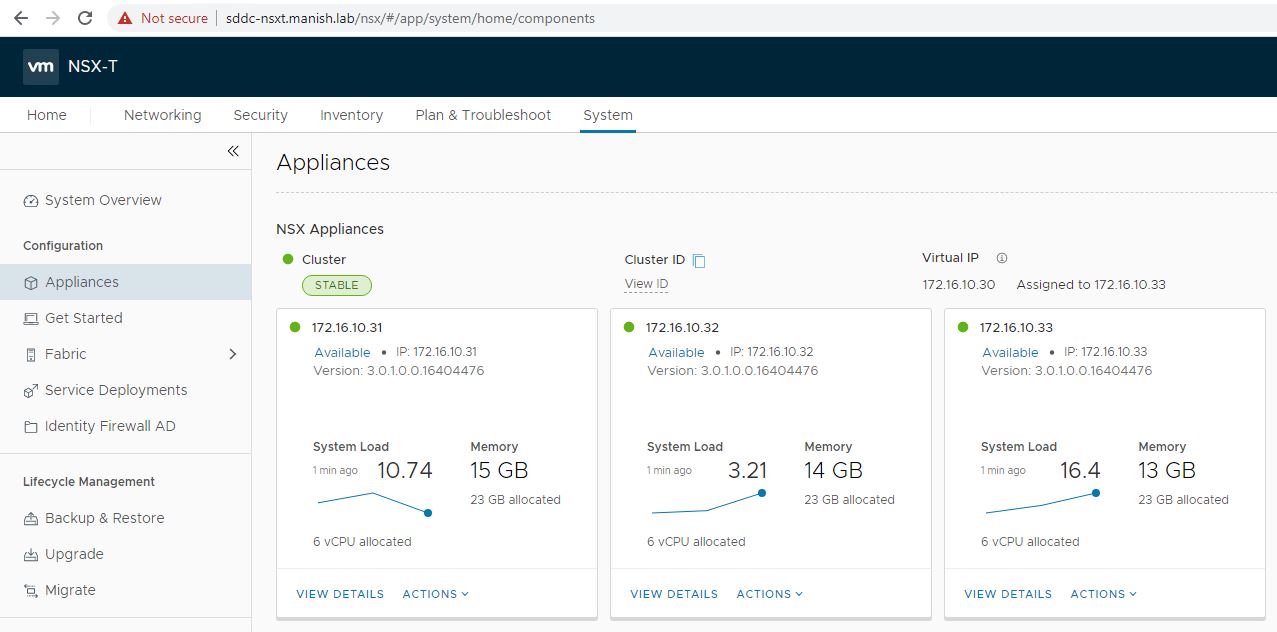Expand the Fabric submenu arrow
The image size is (1277, 632).
pyautogui.click(x=233, y=354)
